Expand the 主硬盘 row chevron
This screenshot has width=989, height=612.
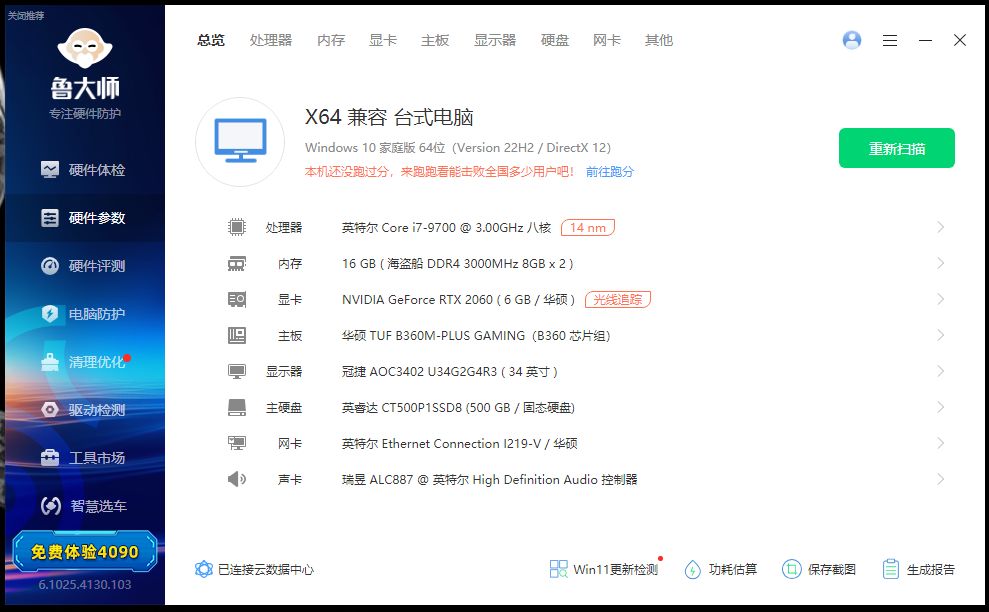pos(940,407)
